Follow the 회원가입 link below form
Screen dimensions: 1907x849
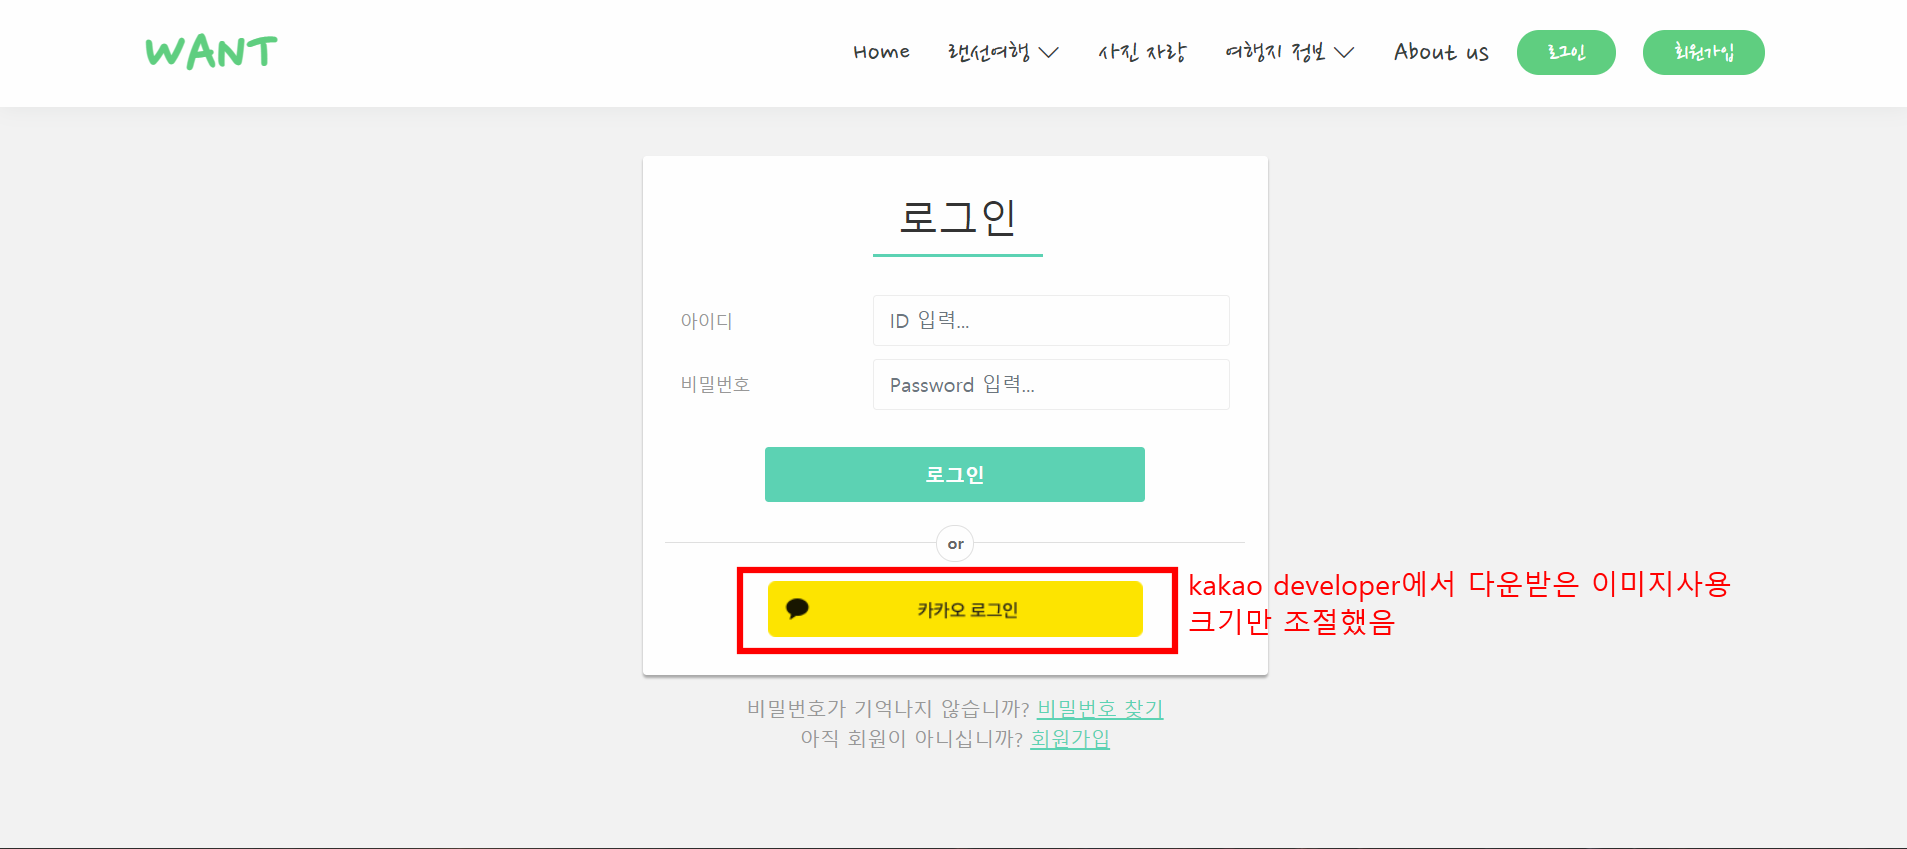tap(1070, 738)
